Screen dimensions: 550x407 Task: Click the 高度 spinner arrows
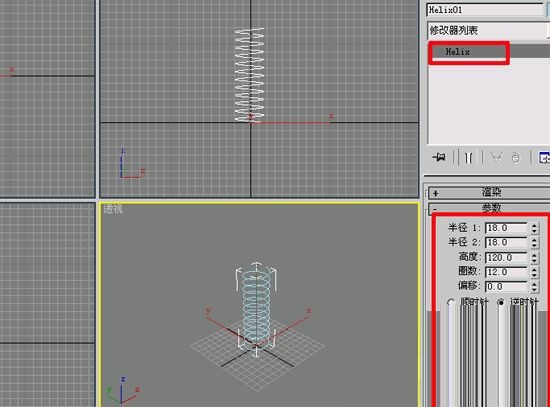pos(534,258)
